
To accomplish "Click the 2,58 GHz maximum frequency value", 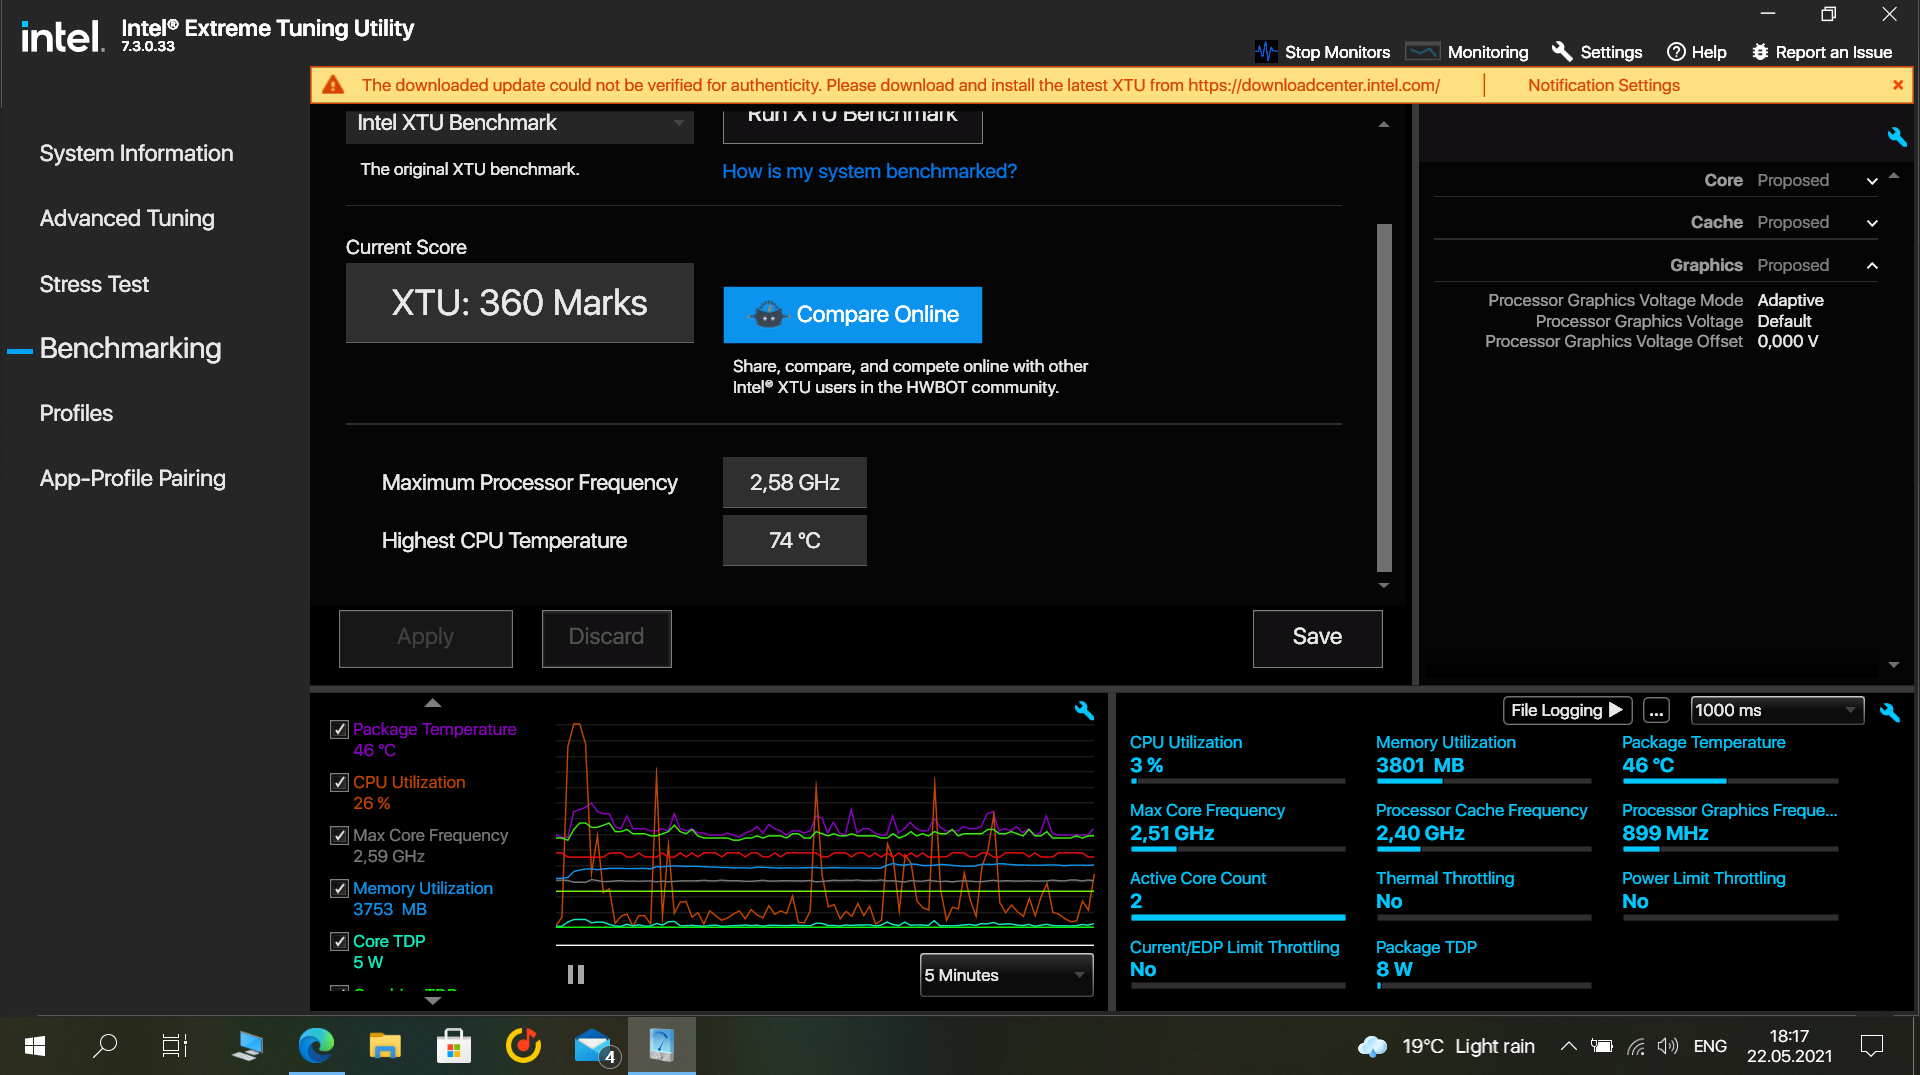I will coord(794,483).
